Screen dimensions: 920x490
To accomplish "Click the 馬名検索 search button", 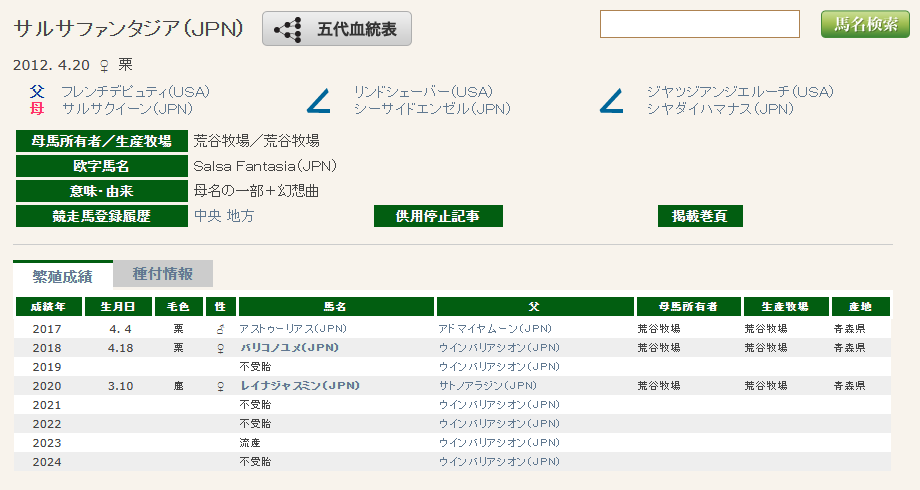I will pyautogui.click(x=865, y=25).
